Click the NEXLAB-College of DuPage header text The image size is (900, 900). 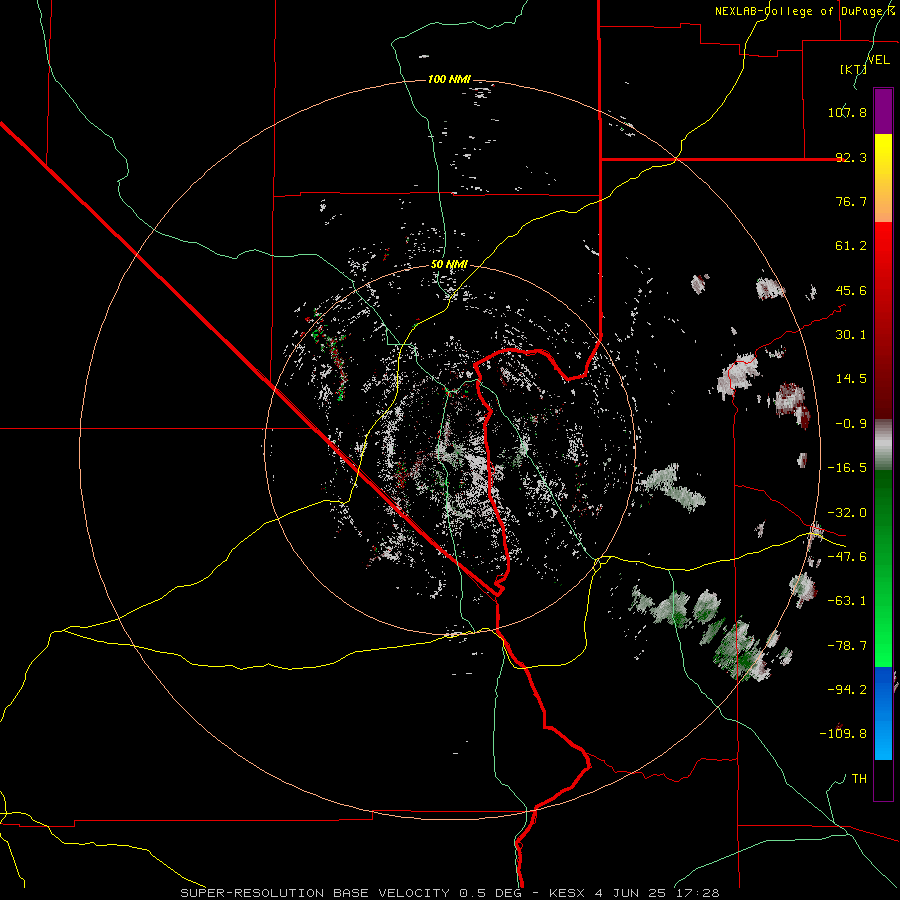pyautogui.click(x=805, y=11)
